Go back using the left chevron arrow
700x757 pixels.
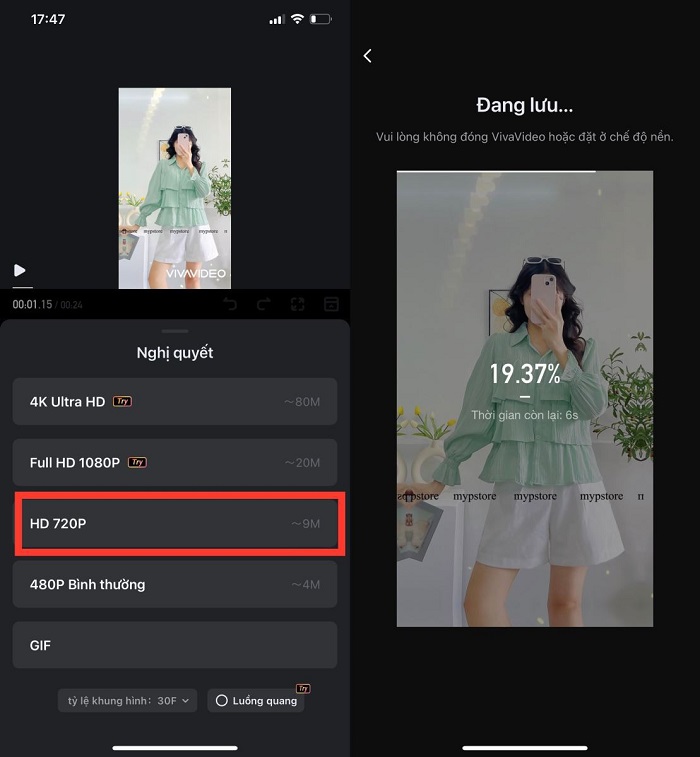coord(367,56)
